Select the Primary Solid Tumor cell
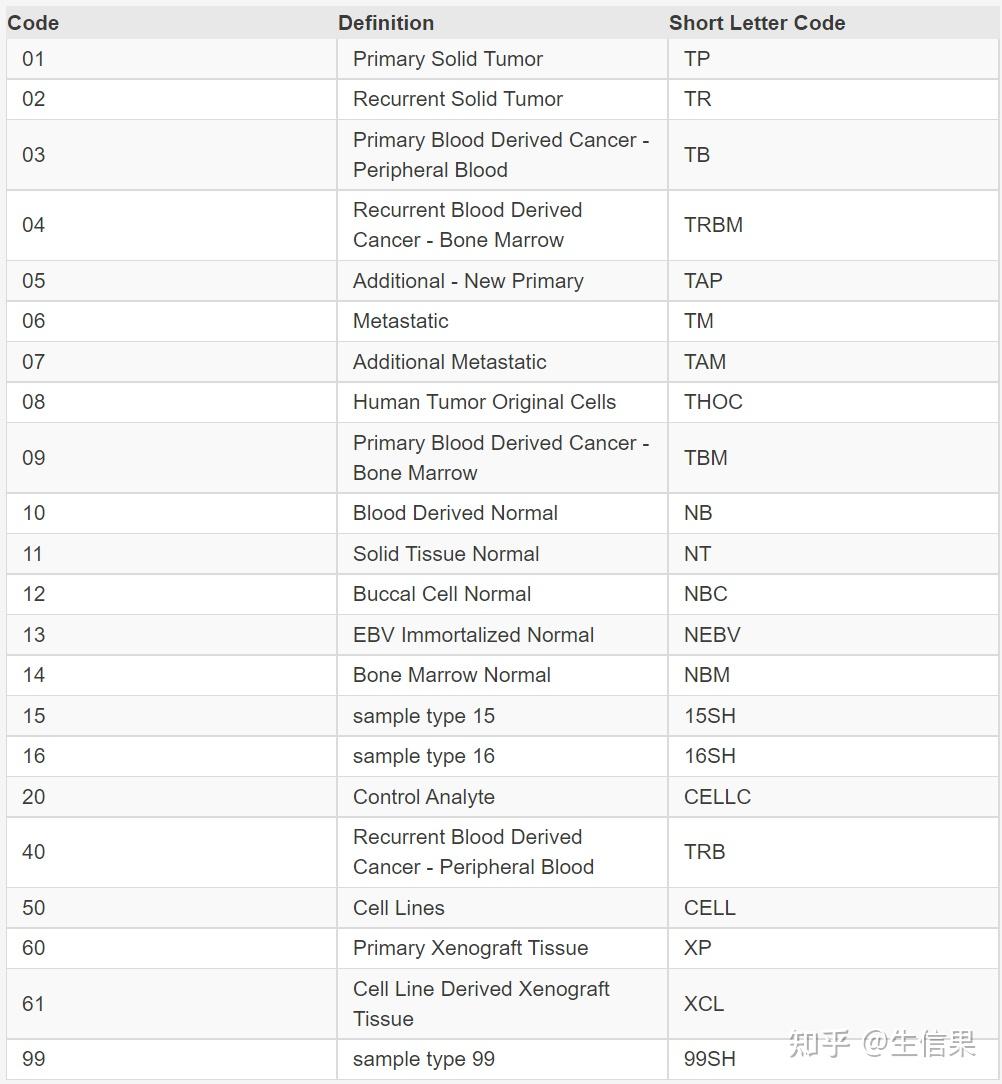The width and height of the screenshot is (1002, 1084). 447,59
